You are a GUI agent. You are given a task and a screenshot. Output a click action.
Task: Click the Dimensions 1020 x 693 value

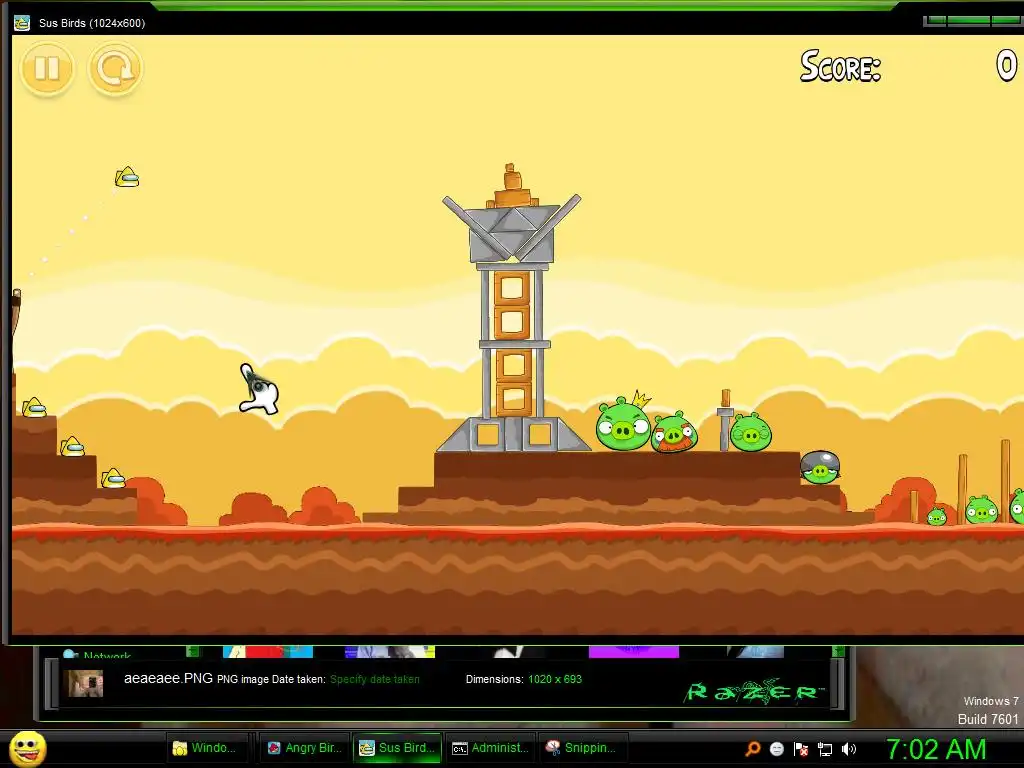pos(555,679)
